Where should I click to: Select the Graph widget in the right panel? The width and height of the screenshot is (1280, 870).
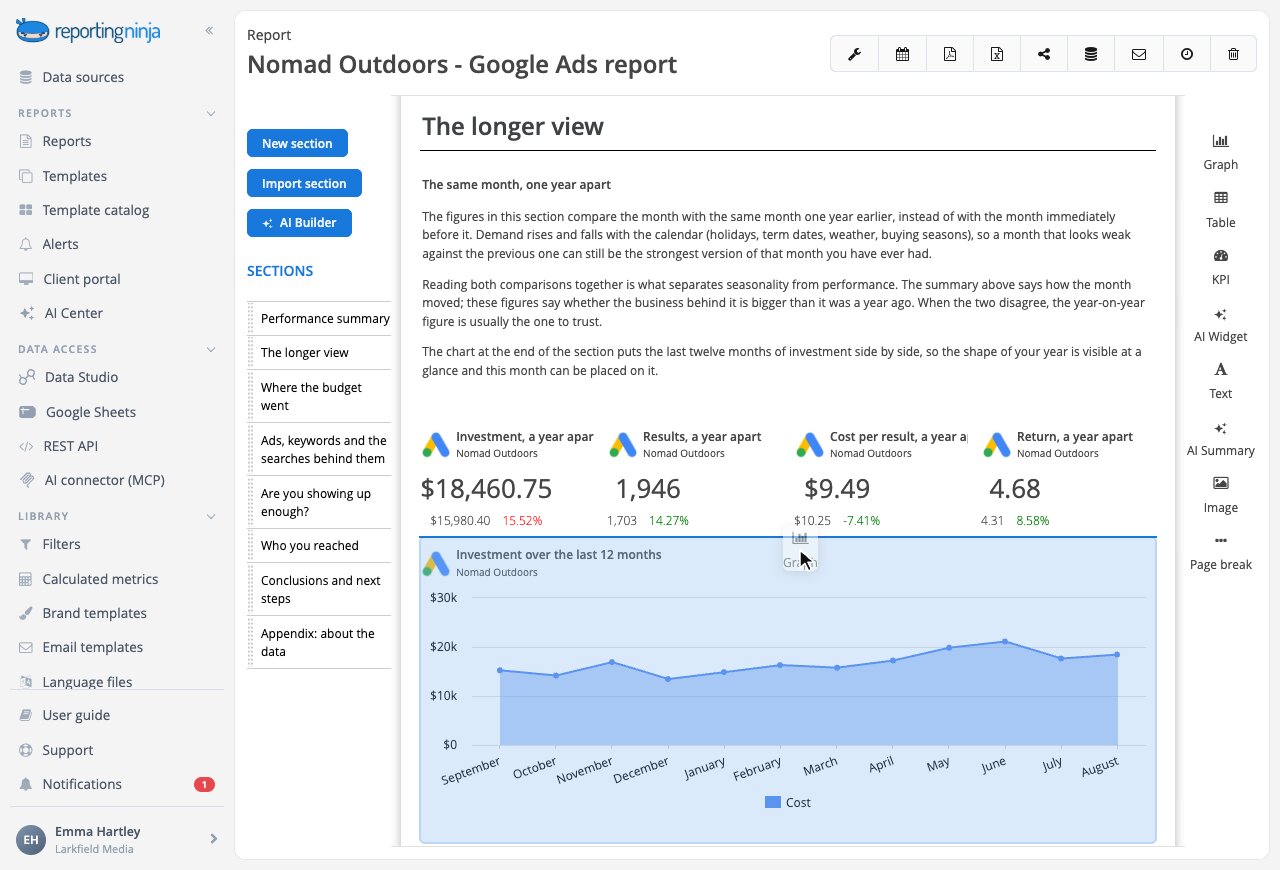click(1221, 152)
